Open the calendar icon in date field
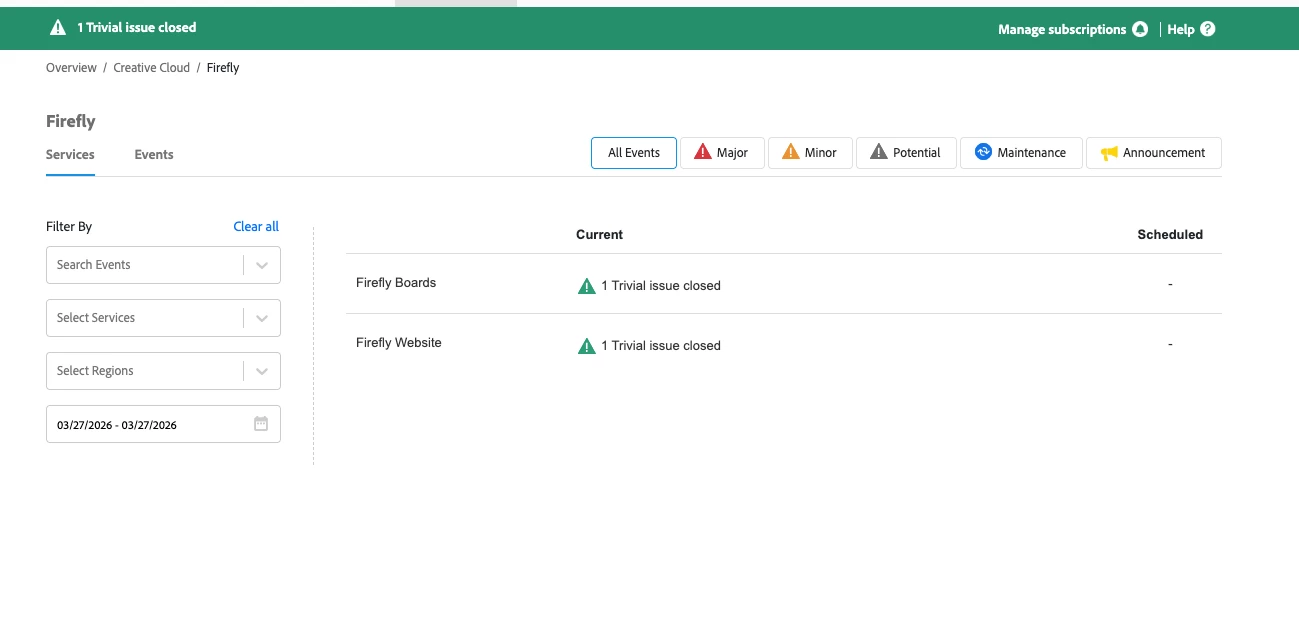This screenshot has width=1299, height=617. coord(261,424)
